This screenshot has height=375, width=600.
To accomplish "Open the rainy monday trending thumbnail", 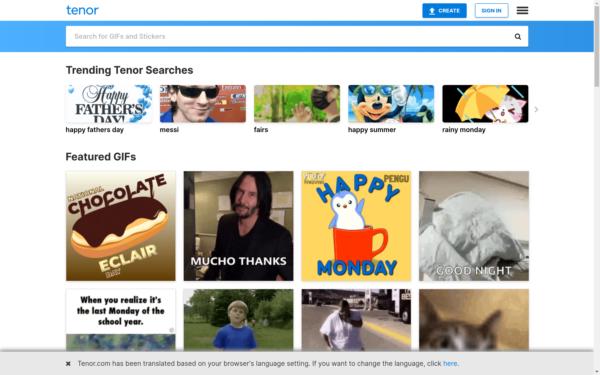I will click(x=485, y=104).
